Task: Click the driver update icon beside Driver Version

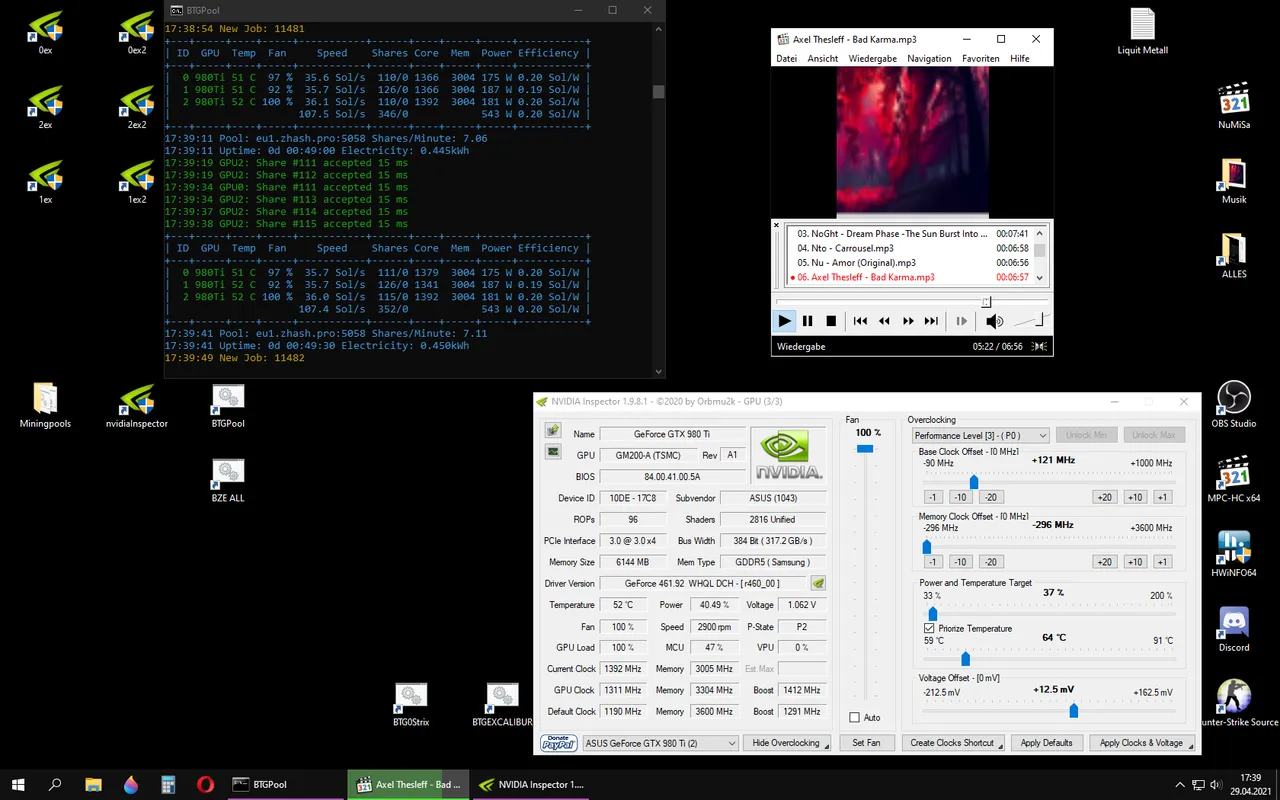Action: [818, 583]
